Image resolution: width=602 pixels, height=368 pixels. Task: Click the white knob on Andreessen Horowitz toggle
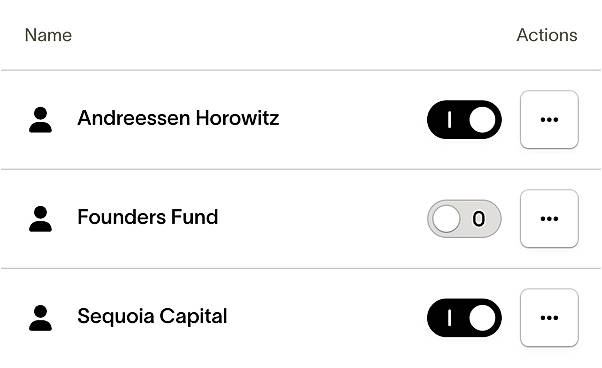tap(482, 120)
